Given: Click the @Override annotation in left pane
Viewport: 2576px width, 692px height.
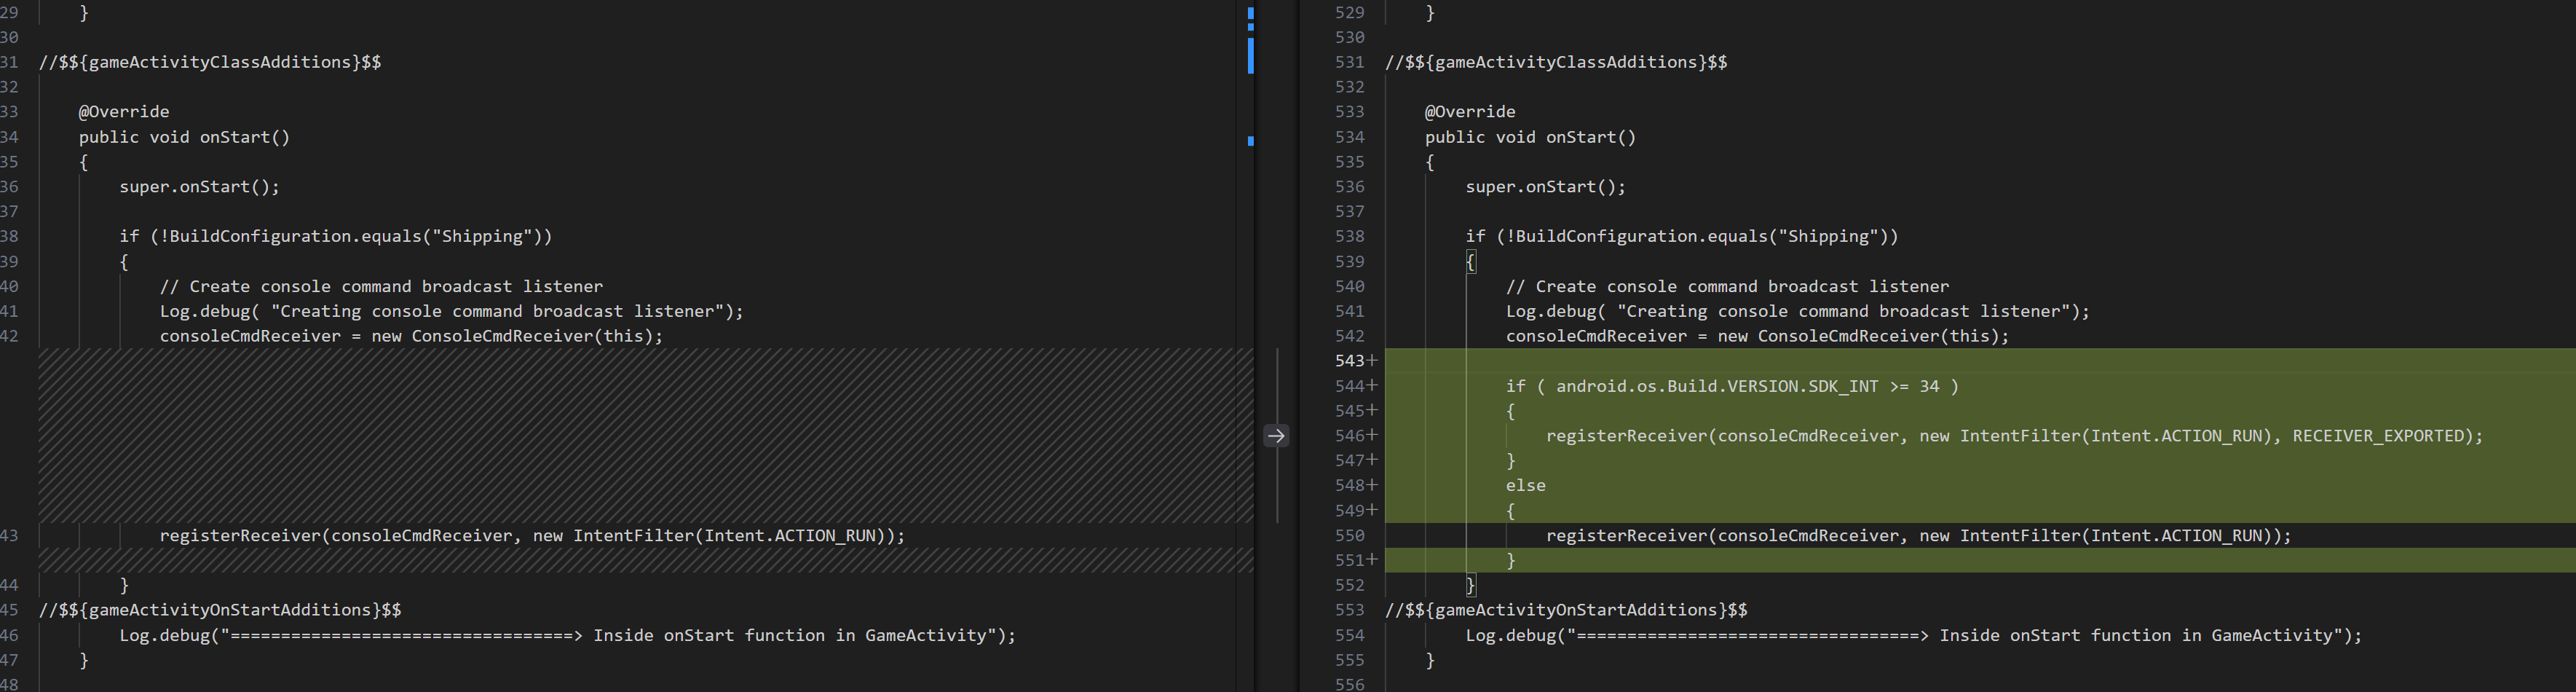Looking at the screenshot, I should coord(124,112).
